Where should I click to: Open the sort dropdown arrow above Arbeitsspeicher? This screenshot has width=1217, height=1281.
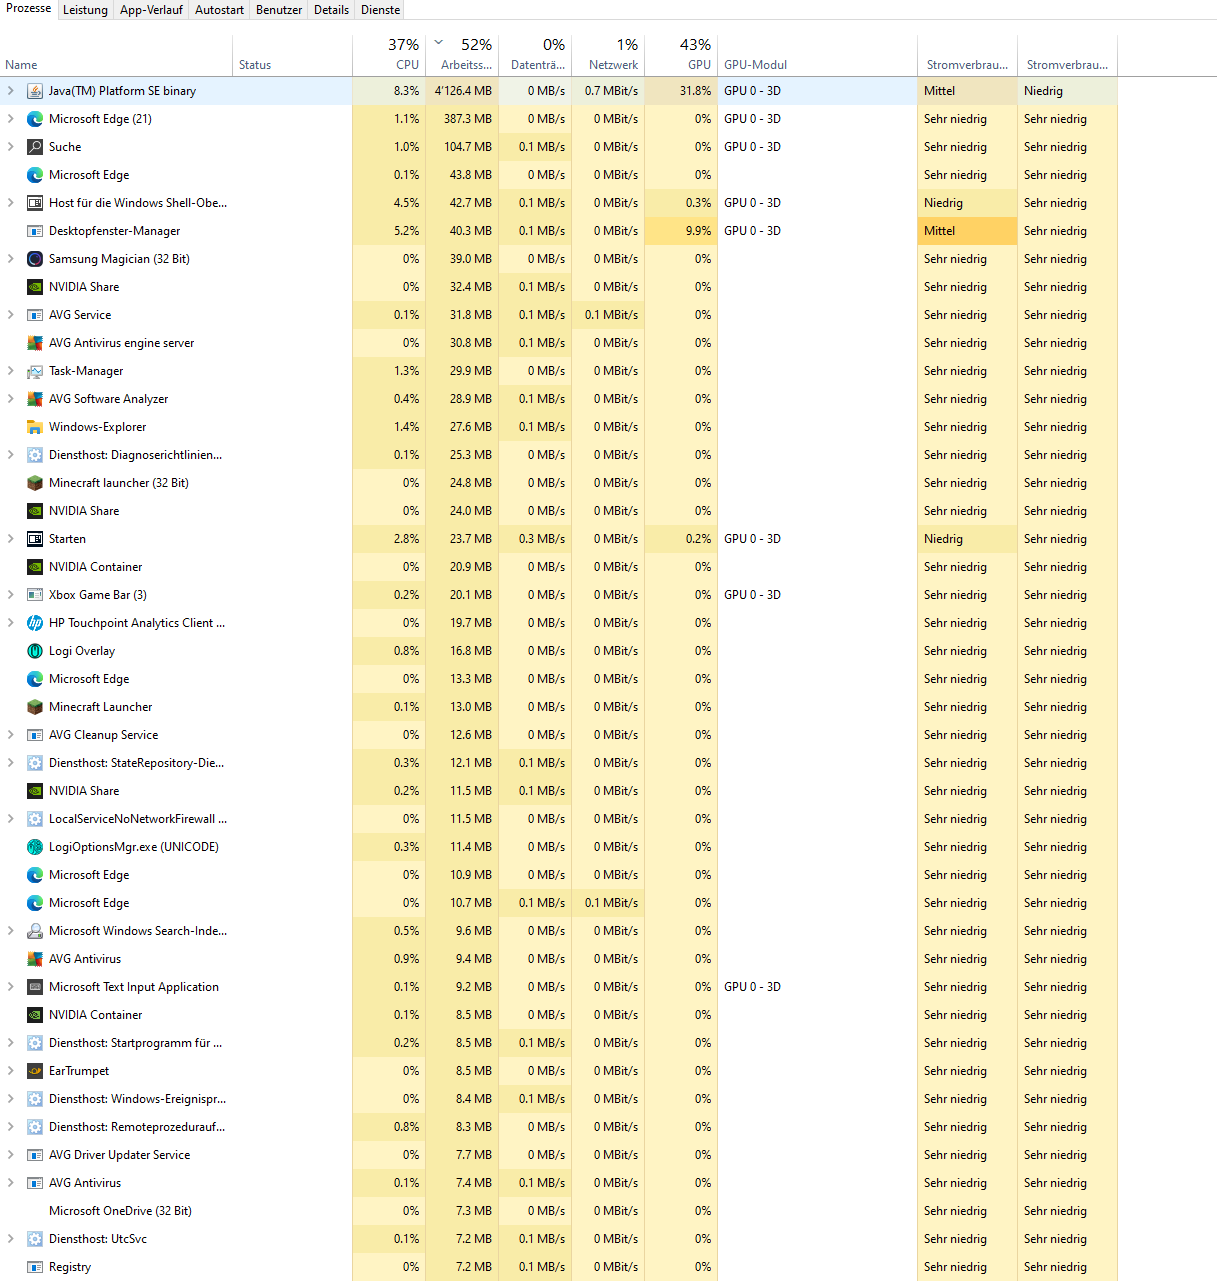(x=438, y=43)
